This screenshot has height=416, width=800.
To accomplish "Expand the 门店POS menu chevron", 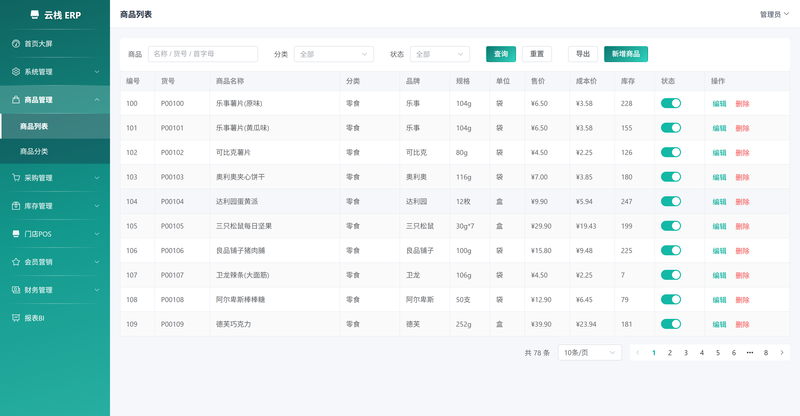I will 97,234.
